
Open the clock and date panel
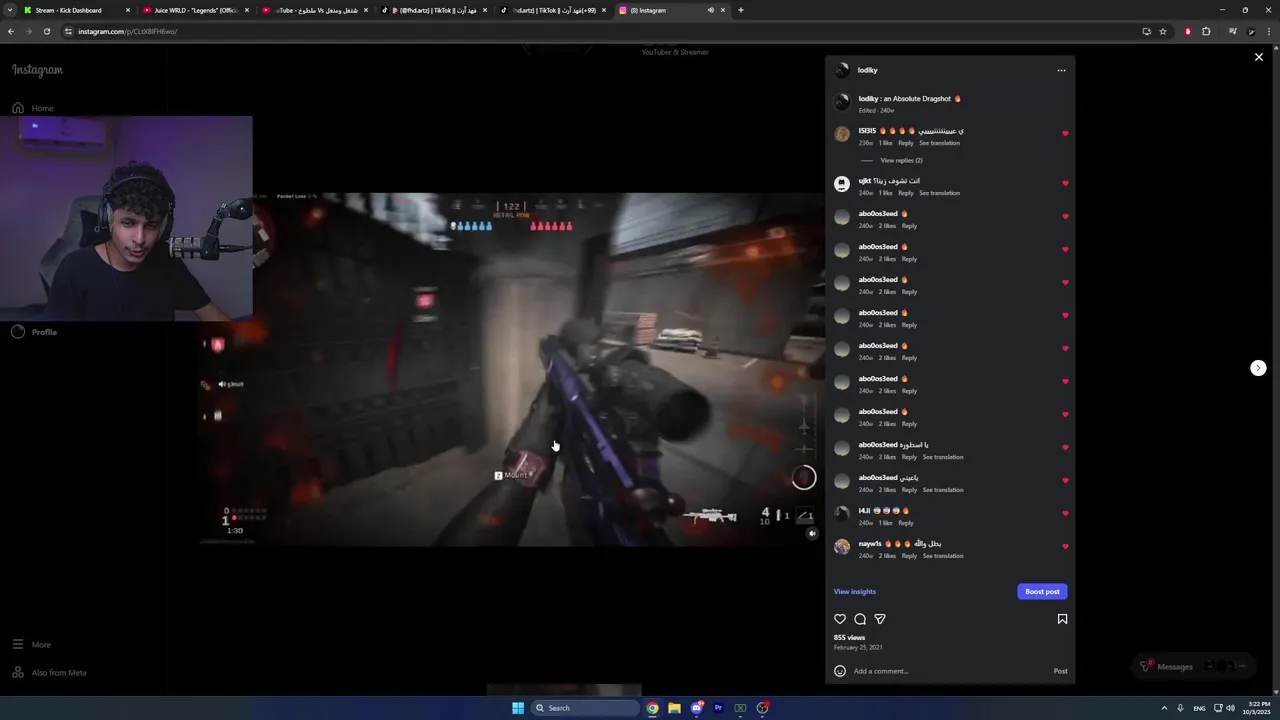[1258, 708]
